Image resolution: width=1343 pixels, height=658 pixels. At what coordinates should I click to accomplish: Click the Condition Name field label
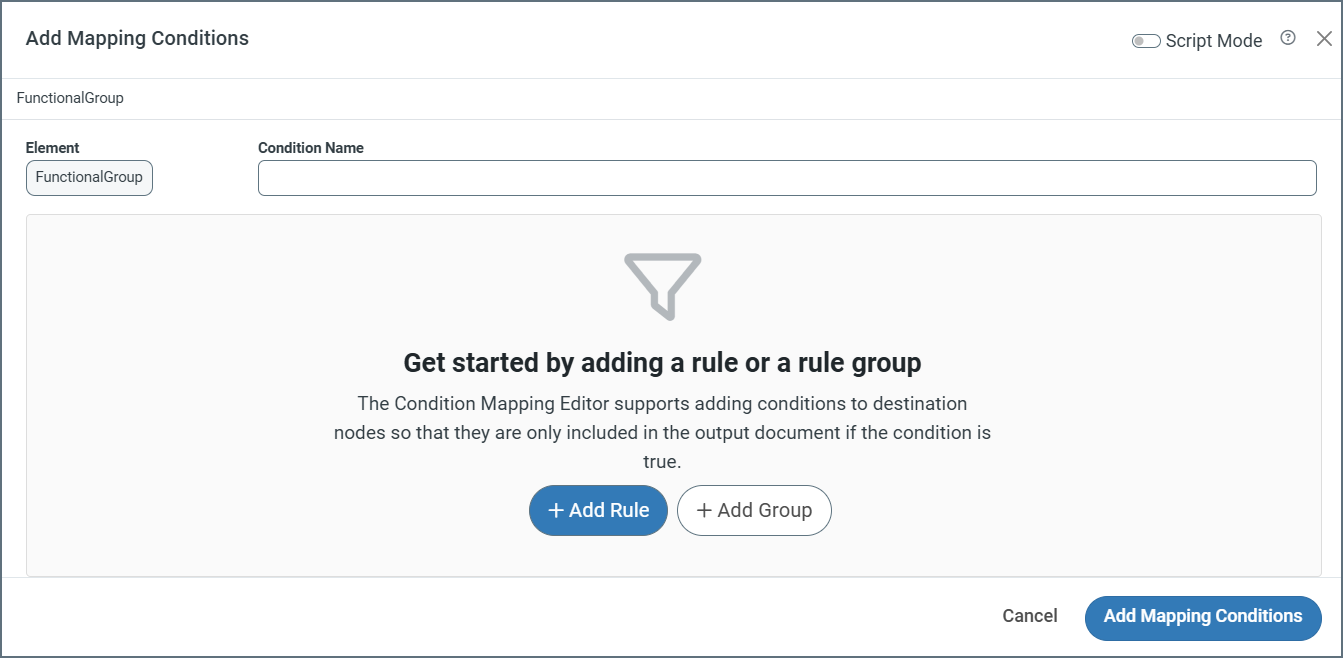[310, 148]
